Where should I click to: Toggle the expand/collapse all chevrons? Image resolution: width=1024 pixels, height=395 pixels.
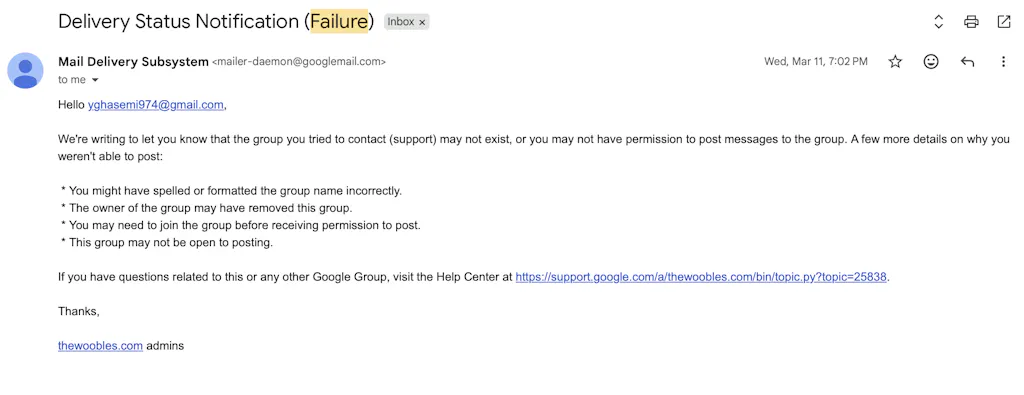tap(938, 22)
